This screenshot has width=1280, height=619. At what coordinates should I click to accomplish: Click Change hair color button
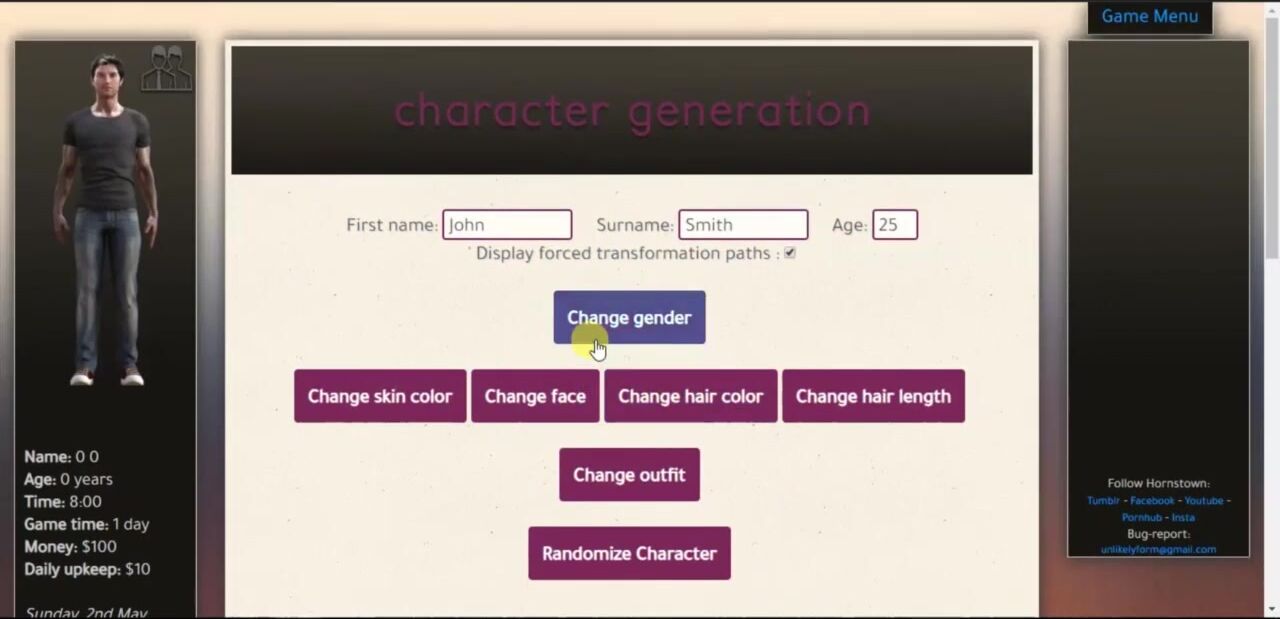(x=690, y=396)
